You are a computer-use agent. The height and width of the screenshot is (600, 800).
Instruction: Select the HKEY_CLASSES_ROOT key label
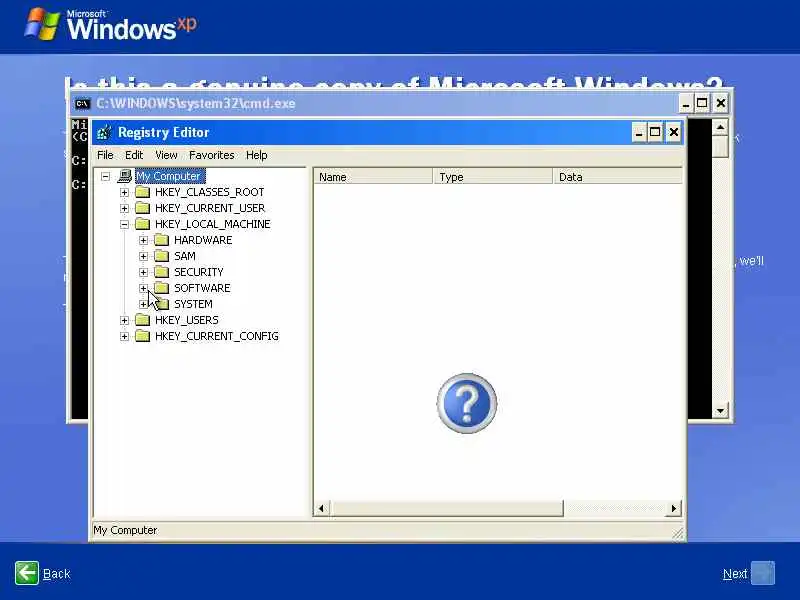(209, 192)
